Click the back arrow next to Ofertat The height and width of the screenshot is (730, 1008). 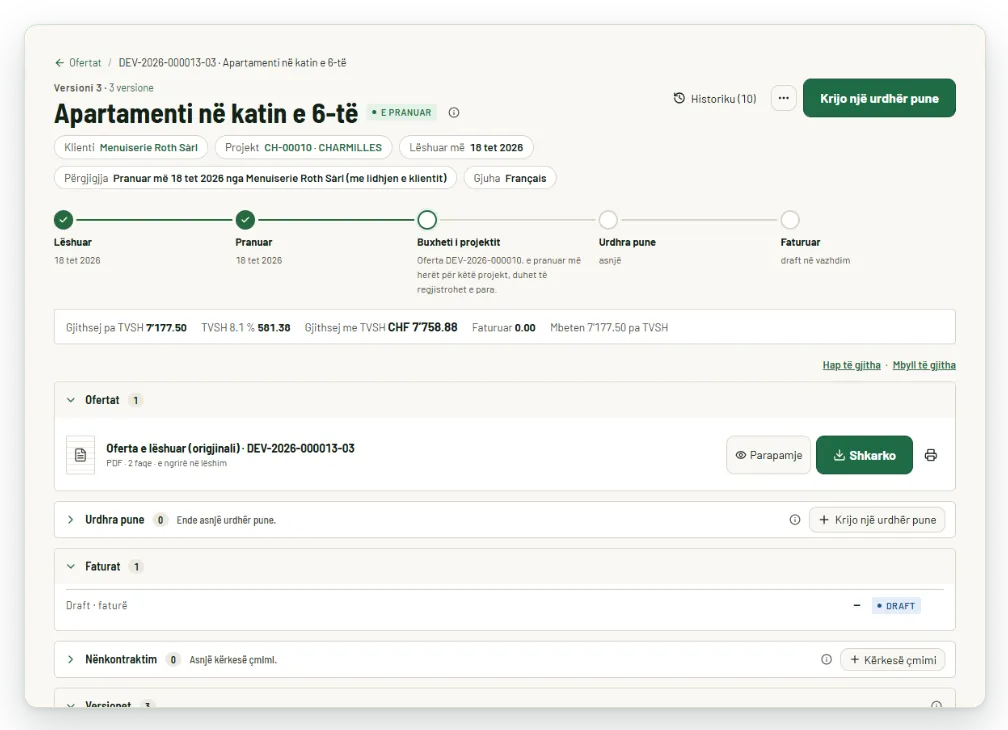59,63
